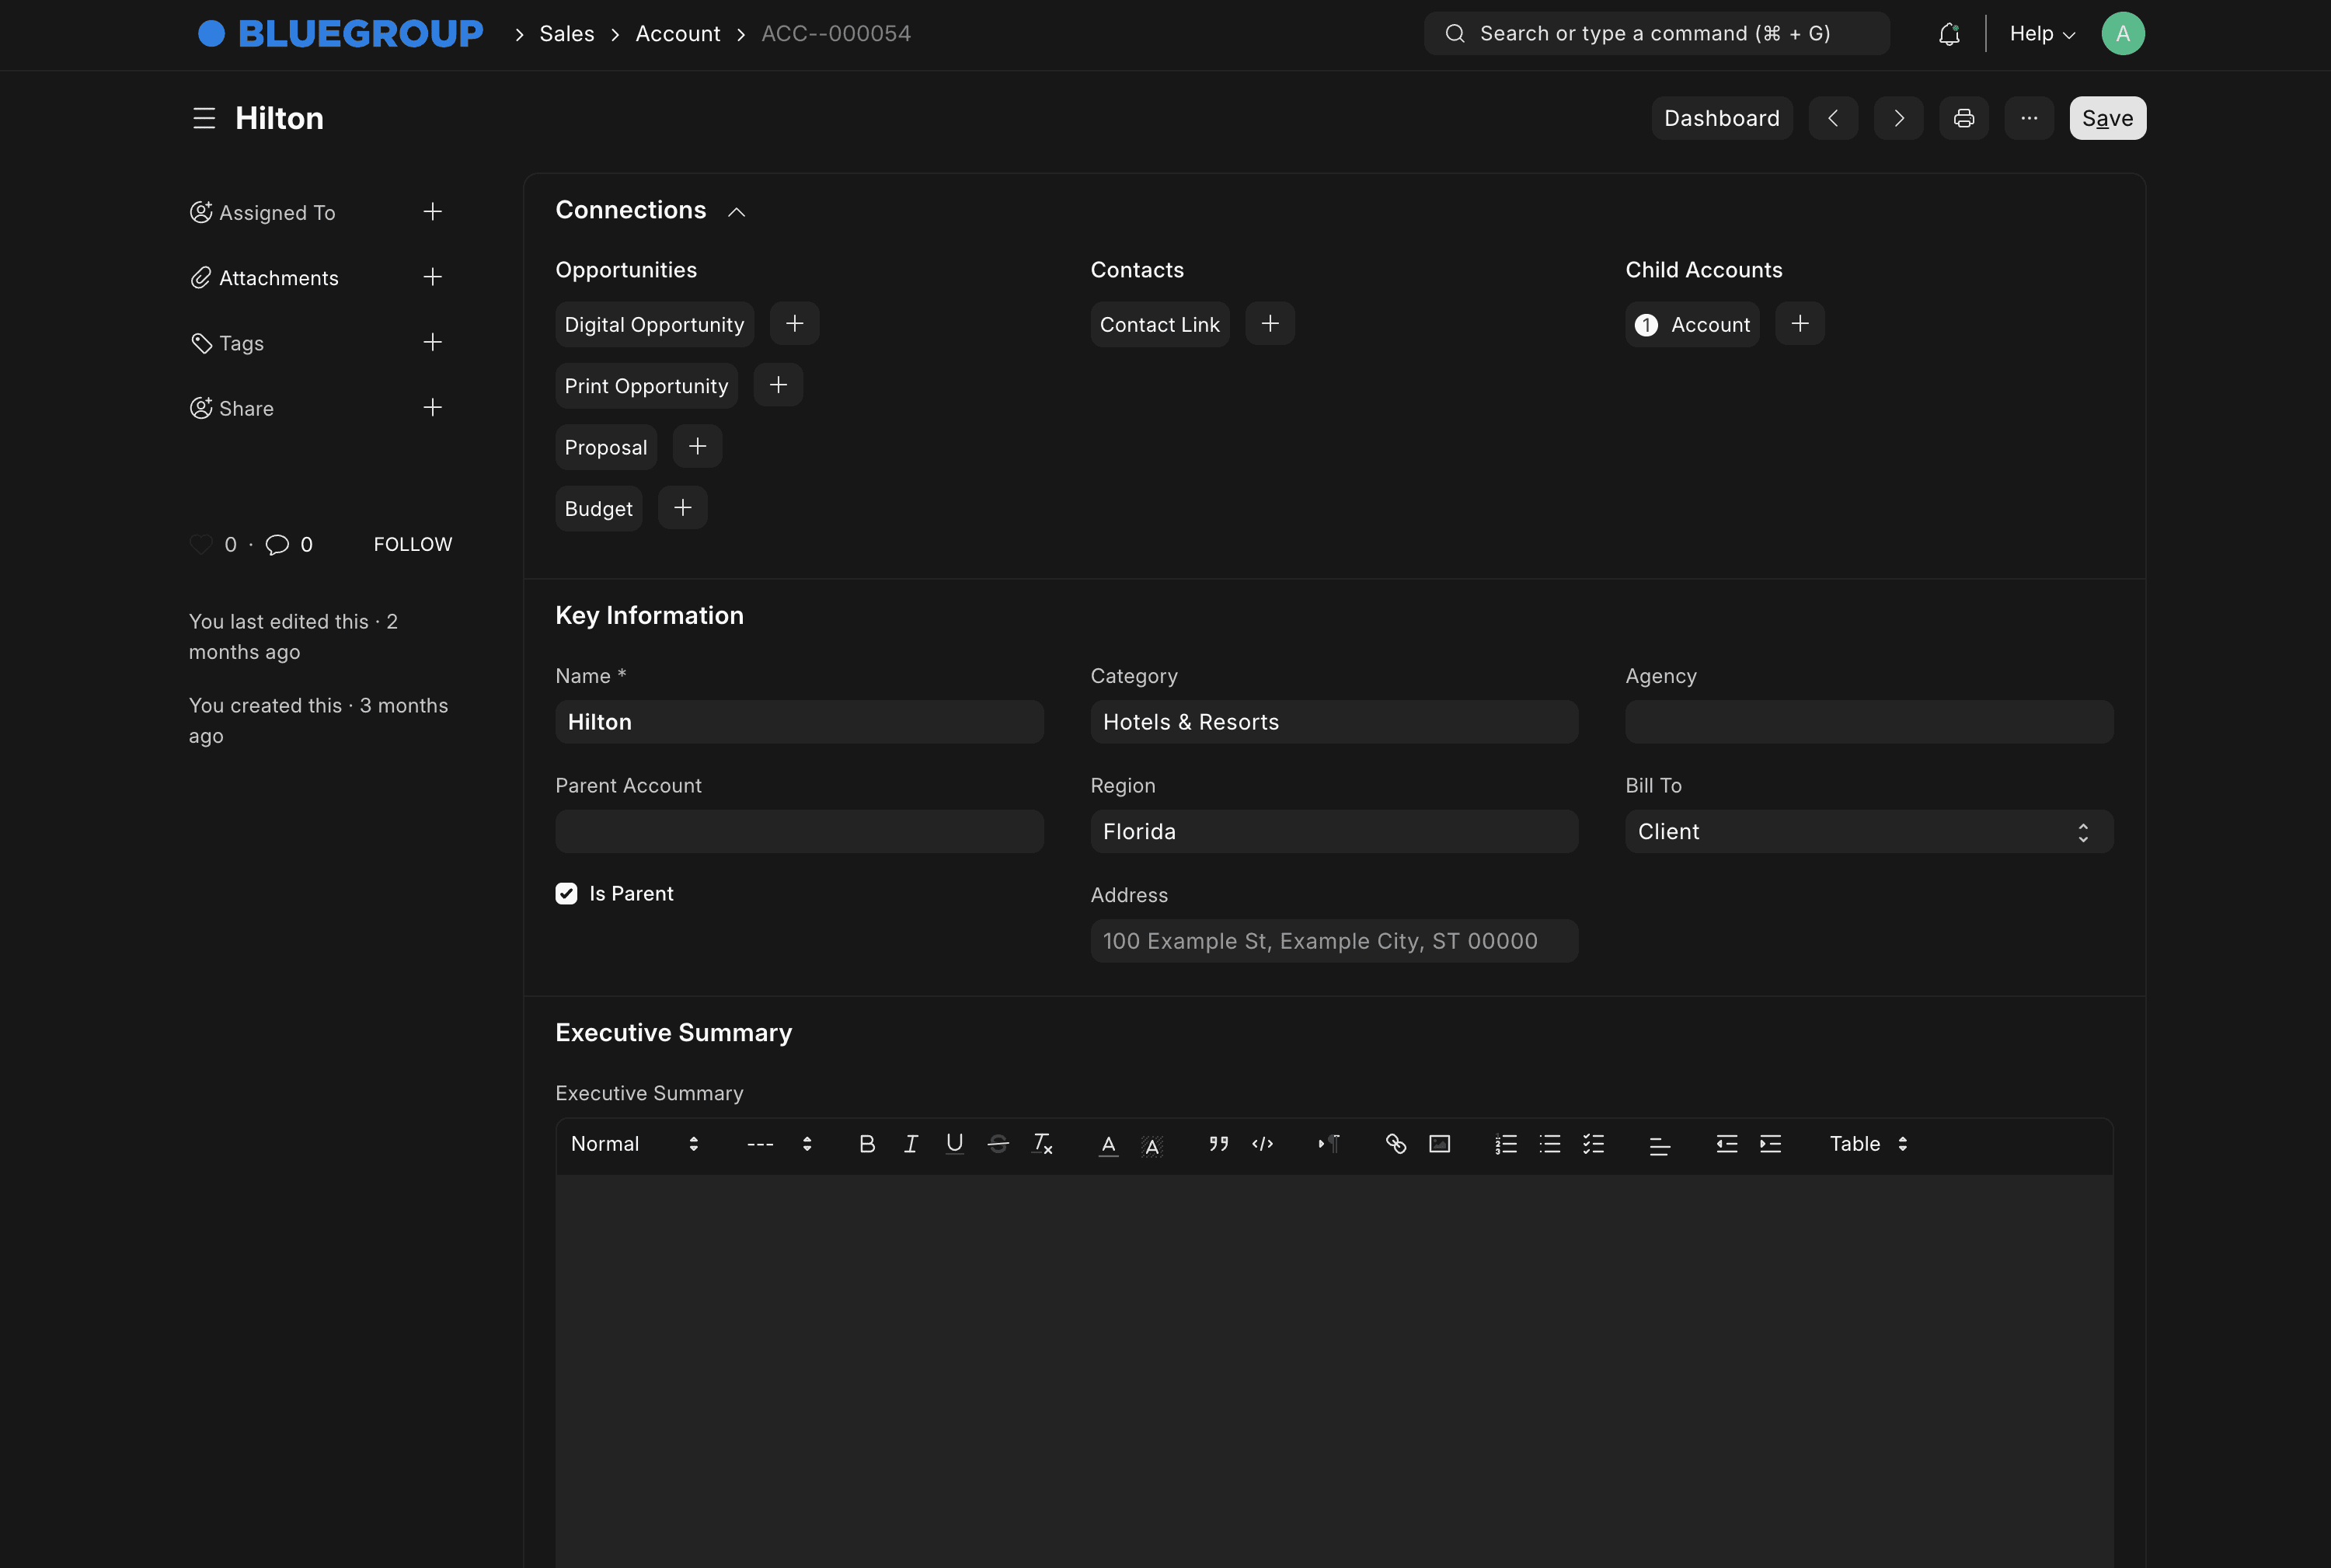Navigate to Account breadcrumb
The image size is (2331, 1568).
(x=677, y=34)
